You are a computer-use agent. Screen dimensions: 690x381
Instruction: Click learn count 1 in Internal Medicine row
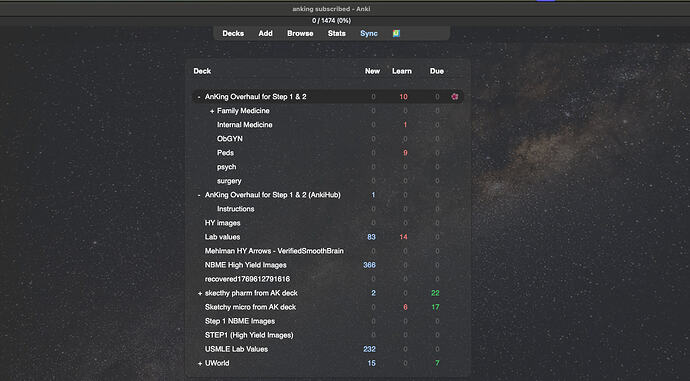(405, 125)
